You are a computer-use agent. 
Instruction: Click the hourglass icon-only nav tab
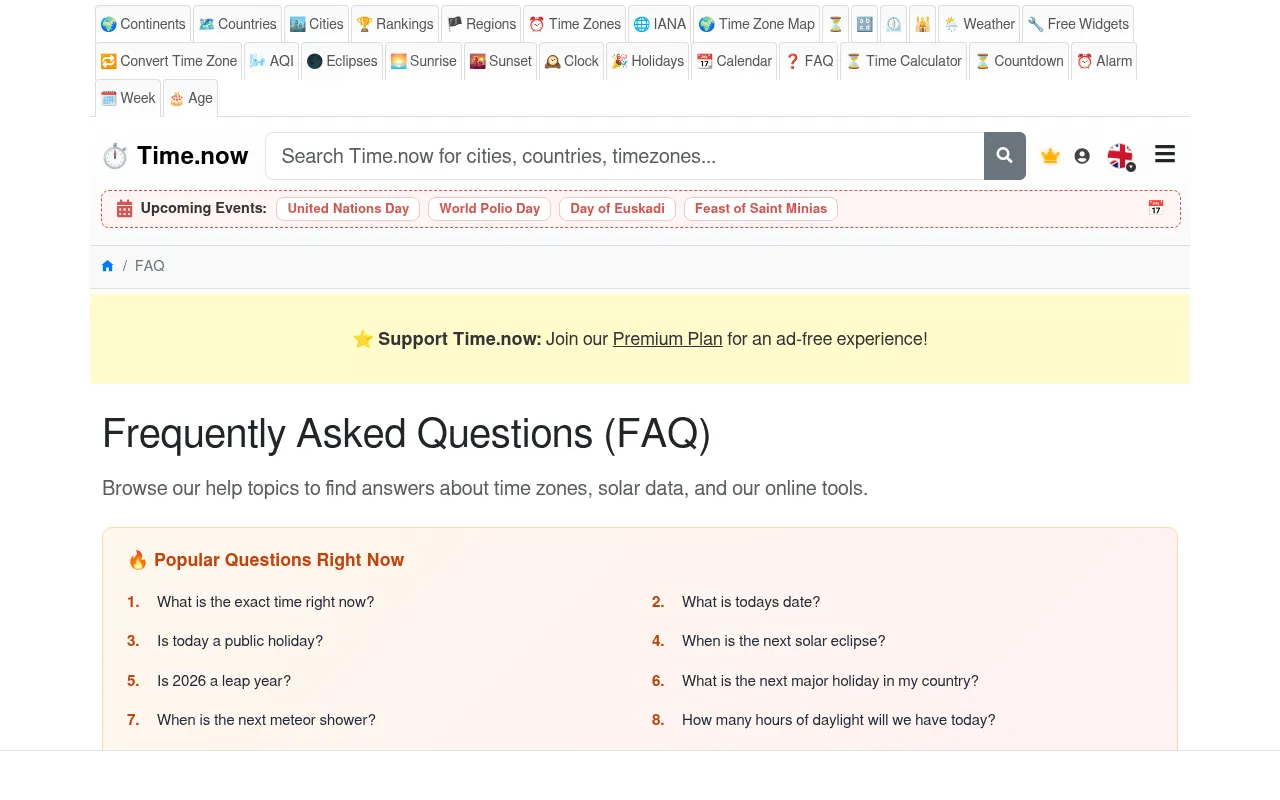coord(836,24)
